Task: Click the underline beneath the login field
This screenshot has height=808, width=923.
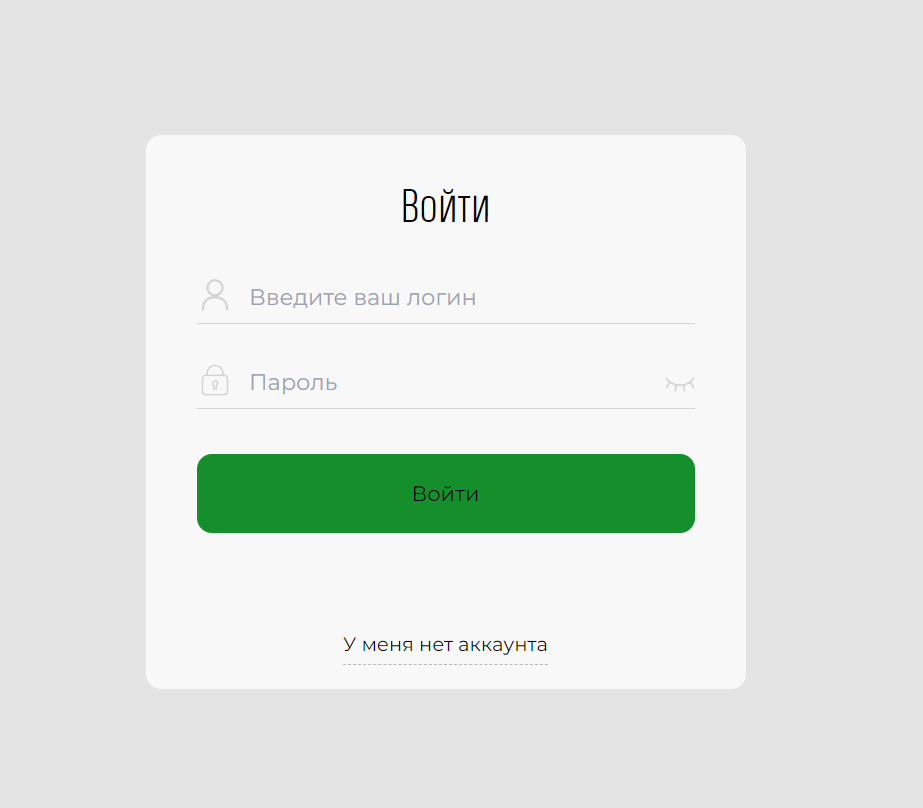Action: click(446, 323)
